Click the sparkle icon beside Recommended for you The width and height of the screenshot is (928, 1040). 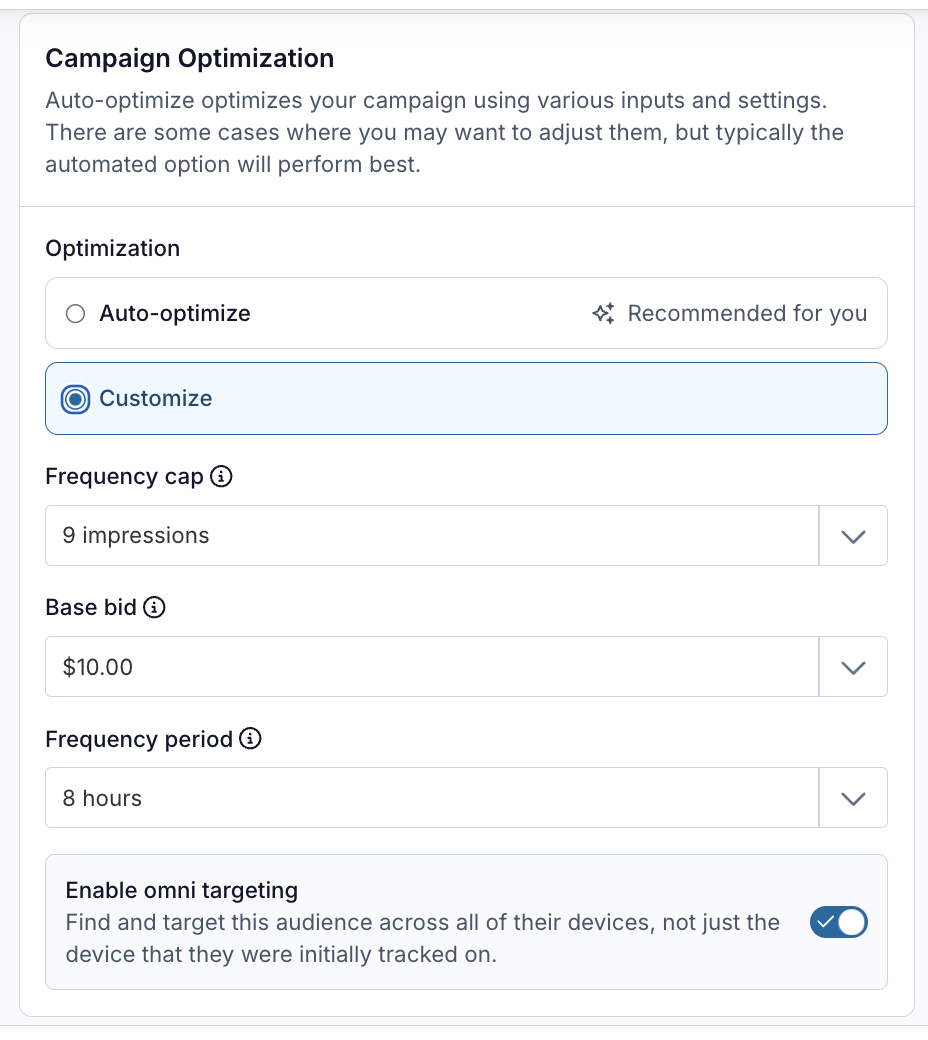tap(603, 314)
